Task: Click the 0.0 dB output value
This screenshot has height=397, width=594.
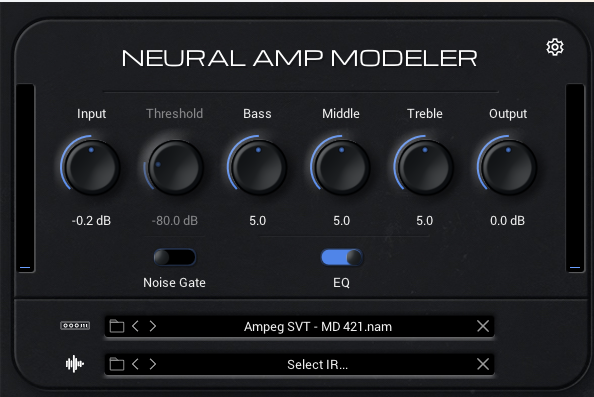Action: (508, 220)
